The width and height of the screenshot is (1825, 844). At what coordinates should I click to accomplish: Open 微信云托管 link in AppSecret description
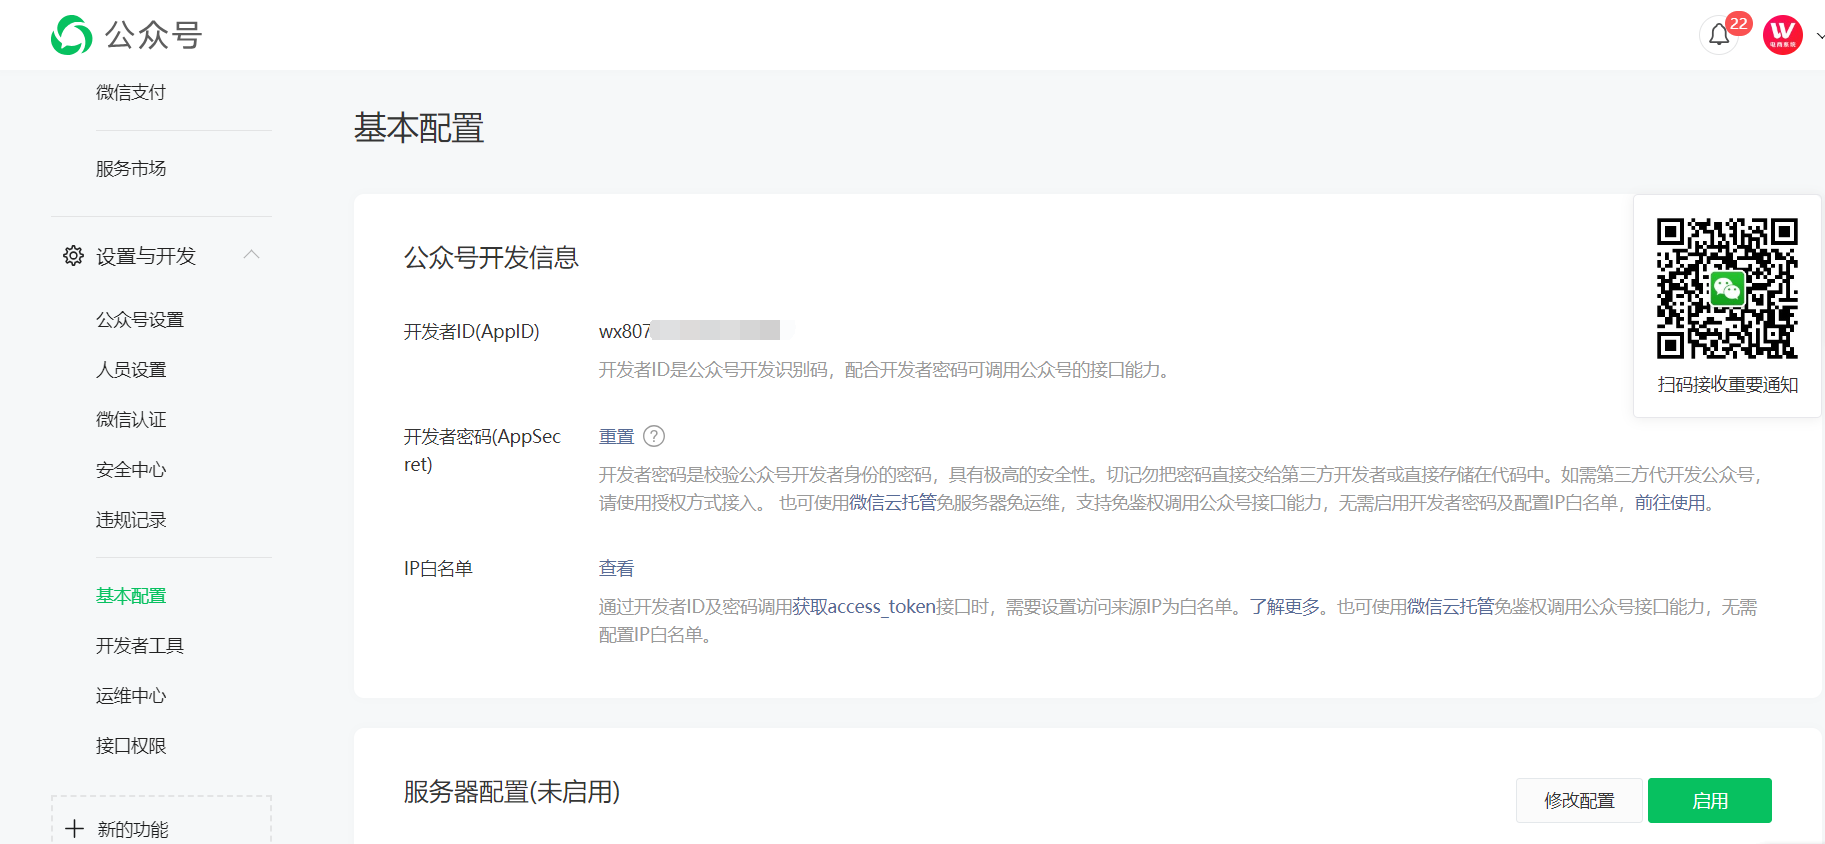[x=893, y=503]
